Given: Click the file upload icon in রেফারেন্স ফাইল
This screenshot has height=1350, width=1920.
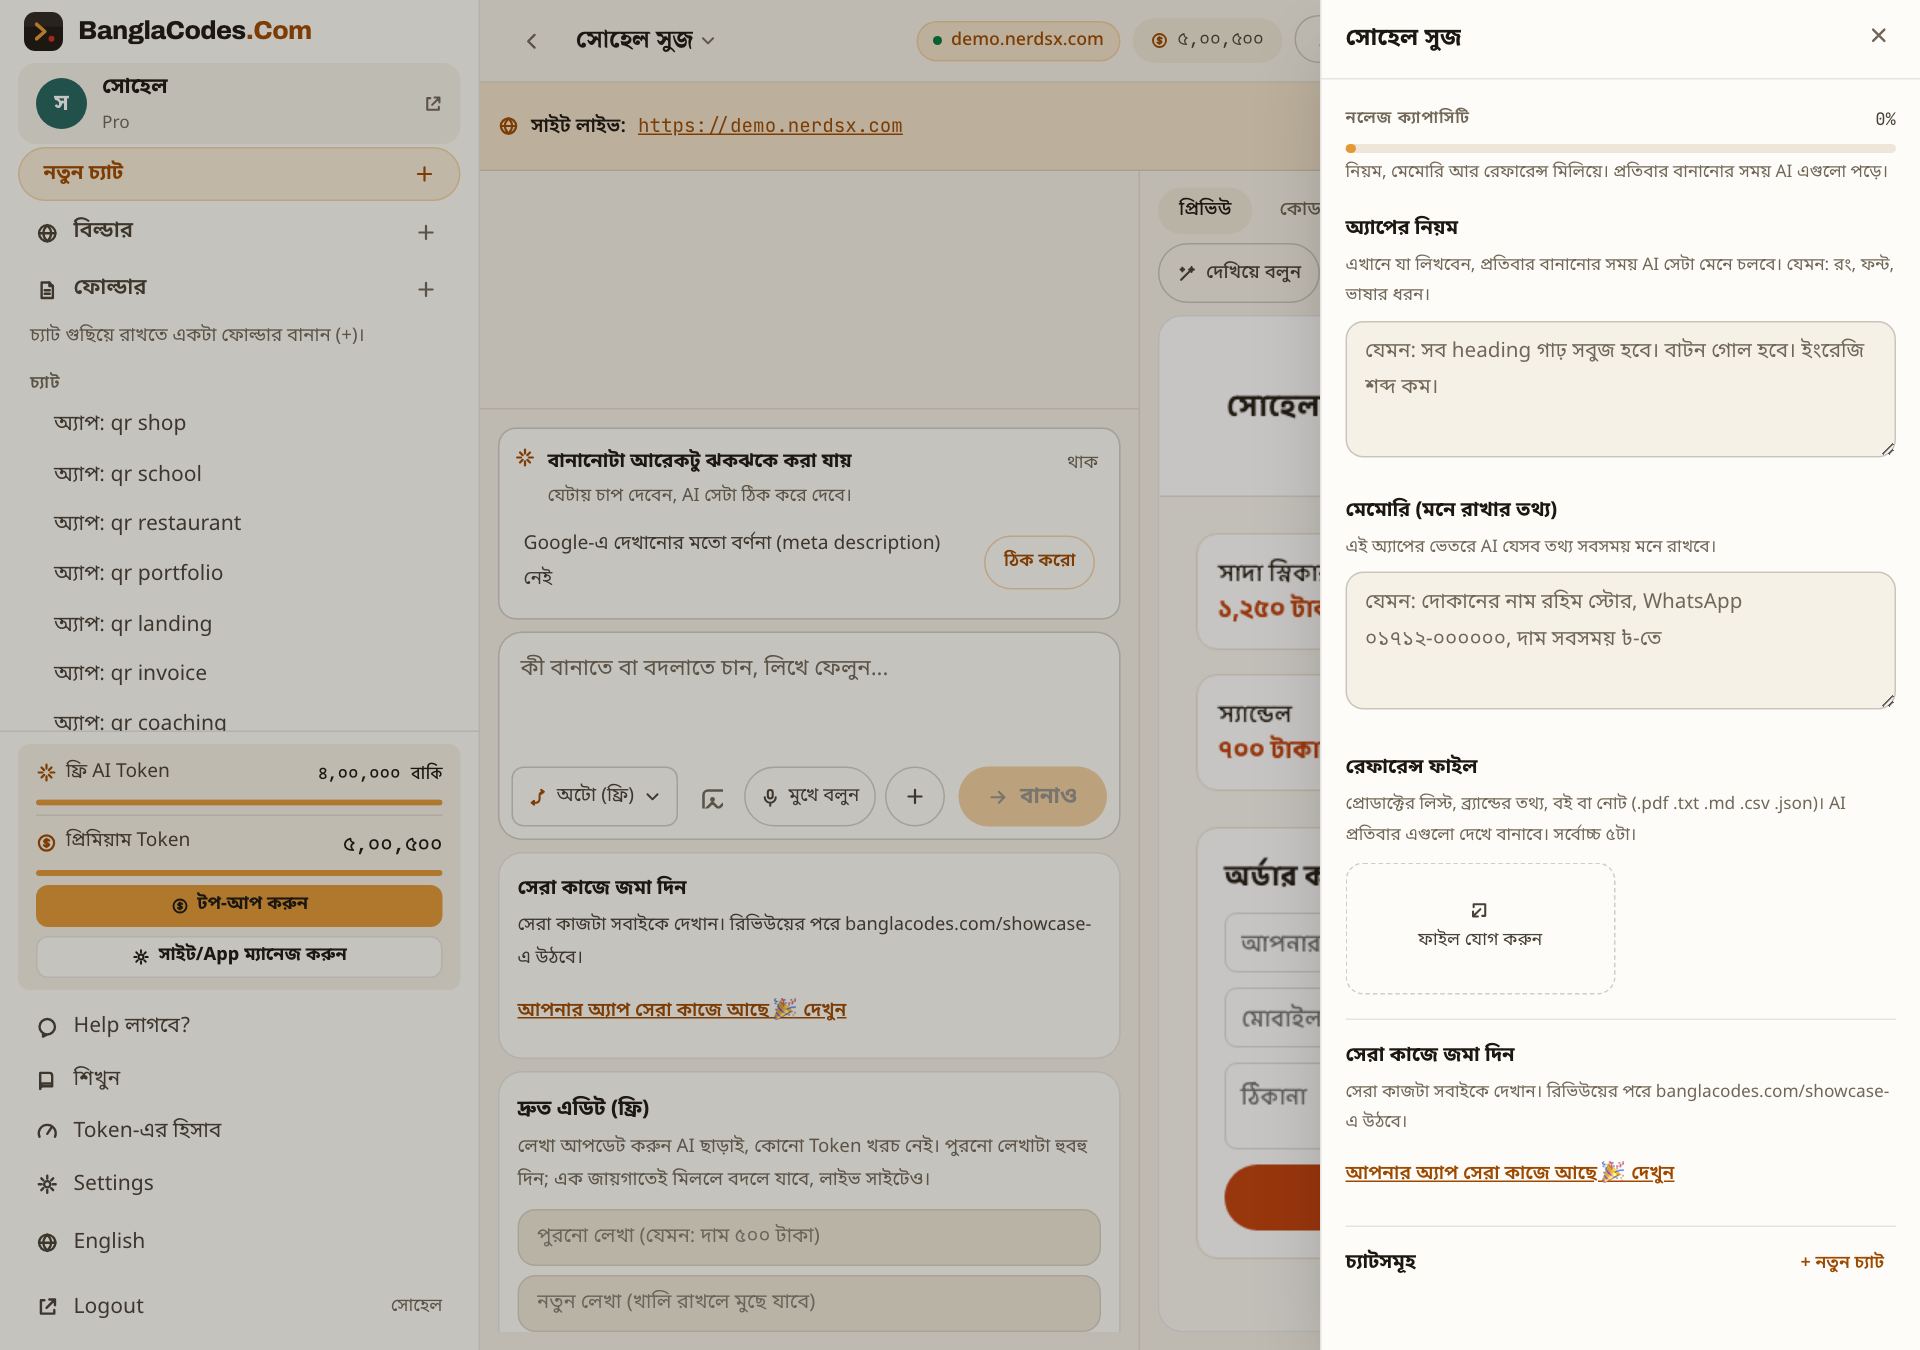Looking at the screenshot, I should (x=1479, y=910).
